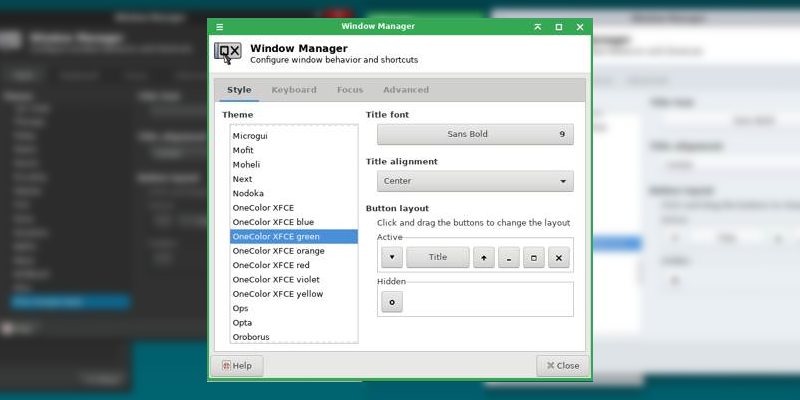Screen dimensions: 800x400
Task: Open the Title alignment dropdown
Action: click(475, 181)
